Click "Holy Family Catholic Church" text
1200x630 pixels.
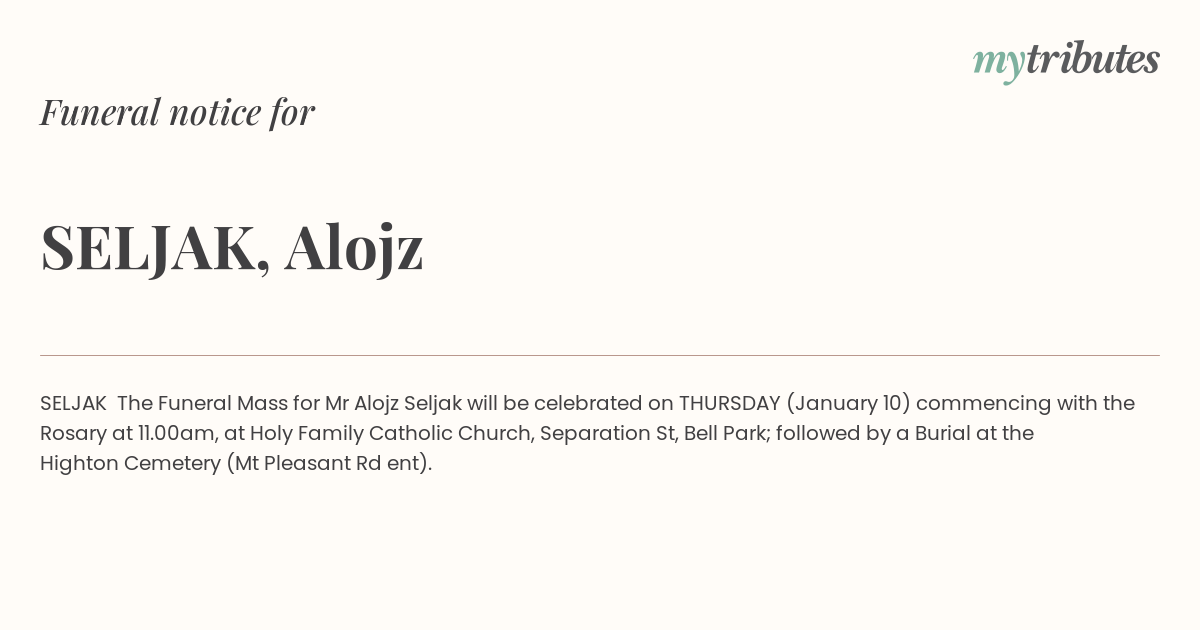(389, 434)
